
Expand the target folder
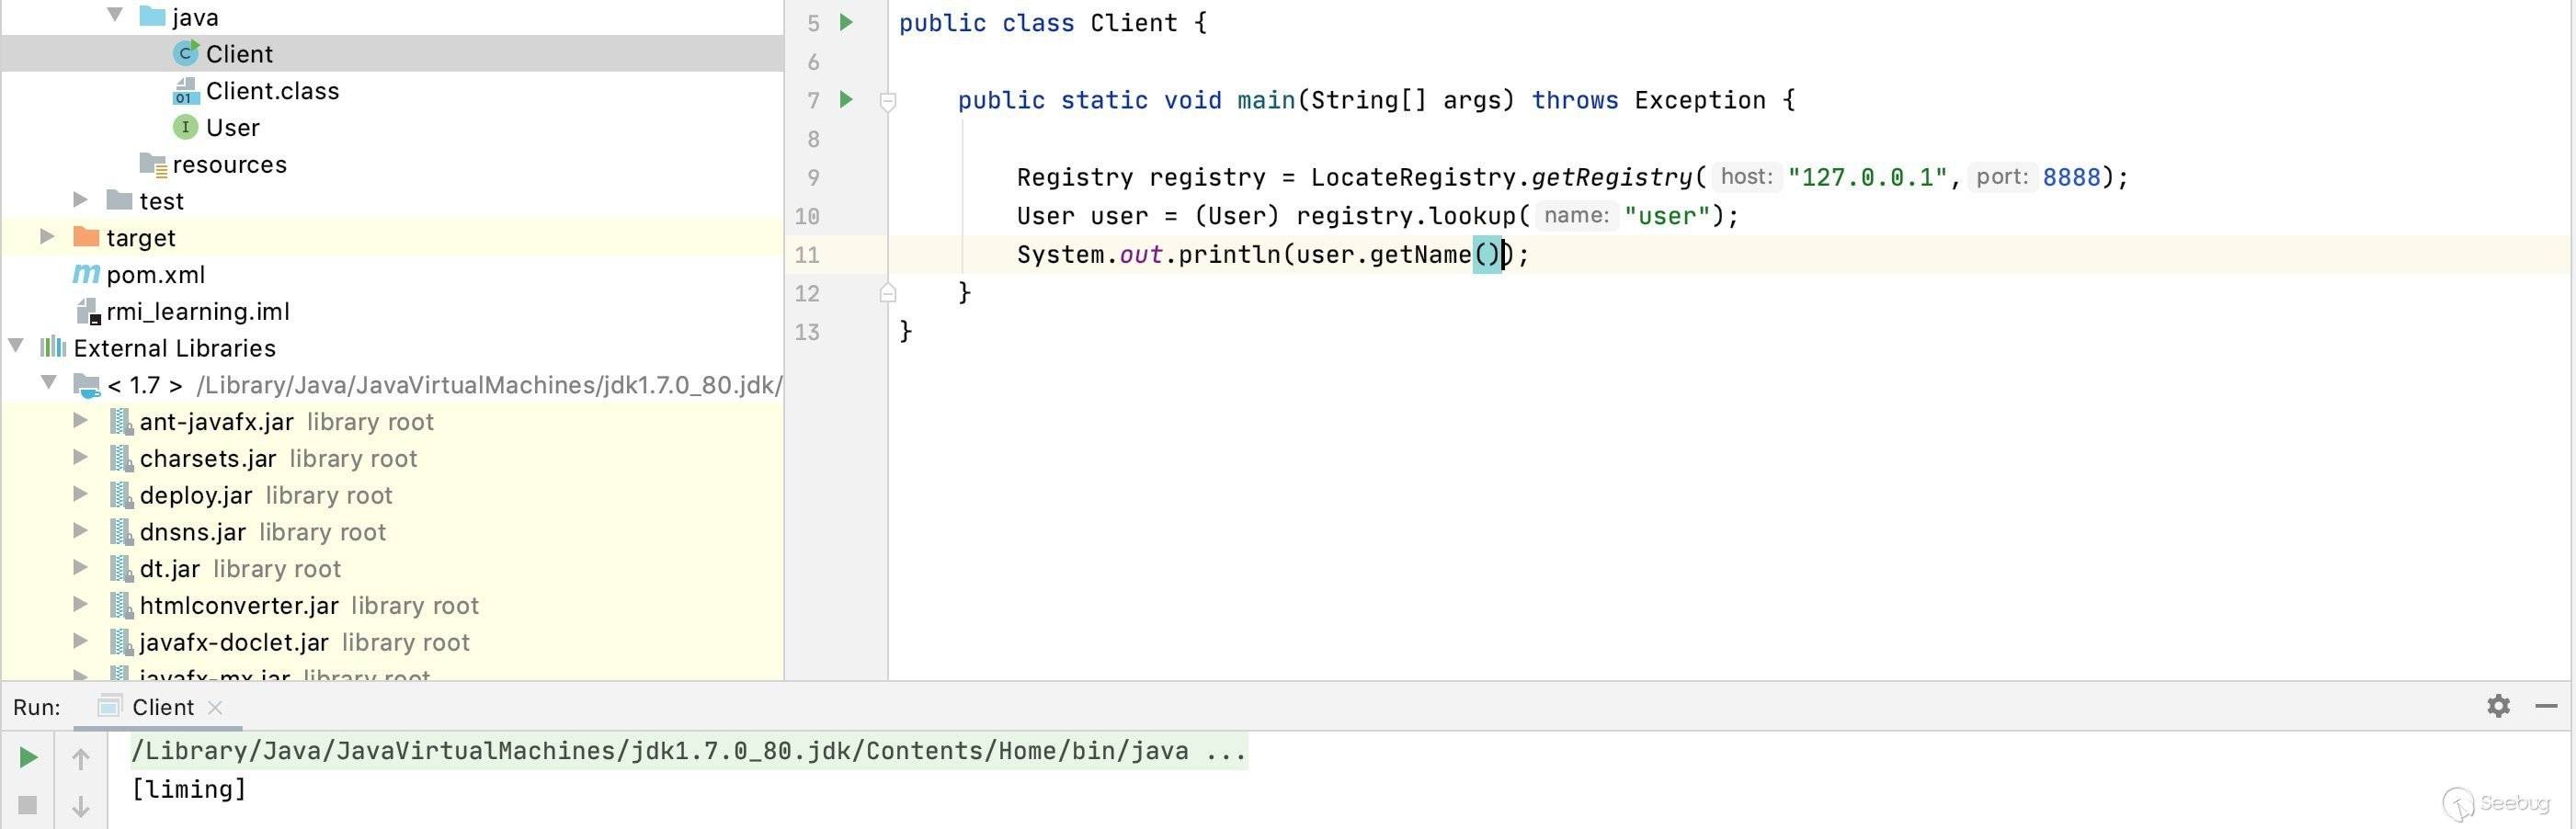click(47, 237)
